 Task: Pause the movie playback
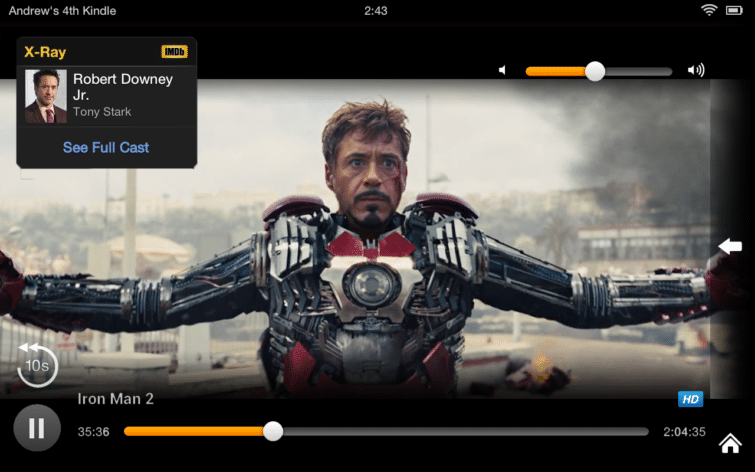tap(37, 428)
